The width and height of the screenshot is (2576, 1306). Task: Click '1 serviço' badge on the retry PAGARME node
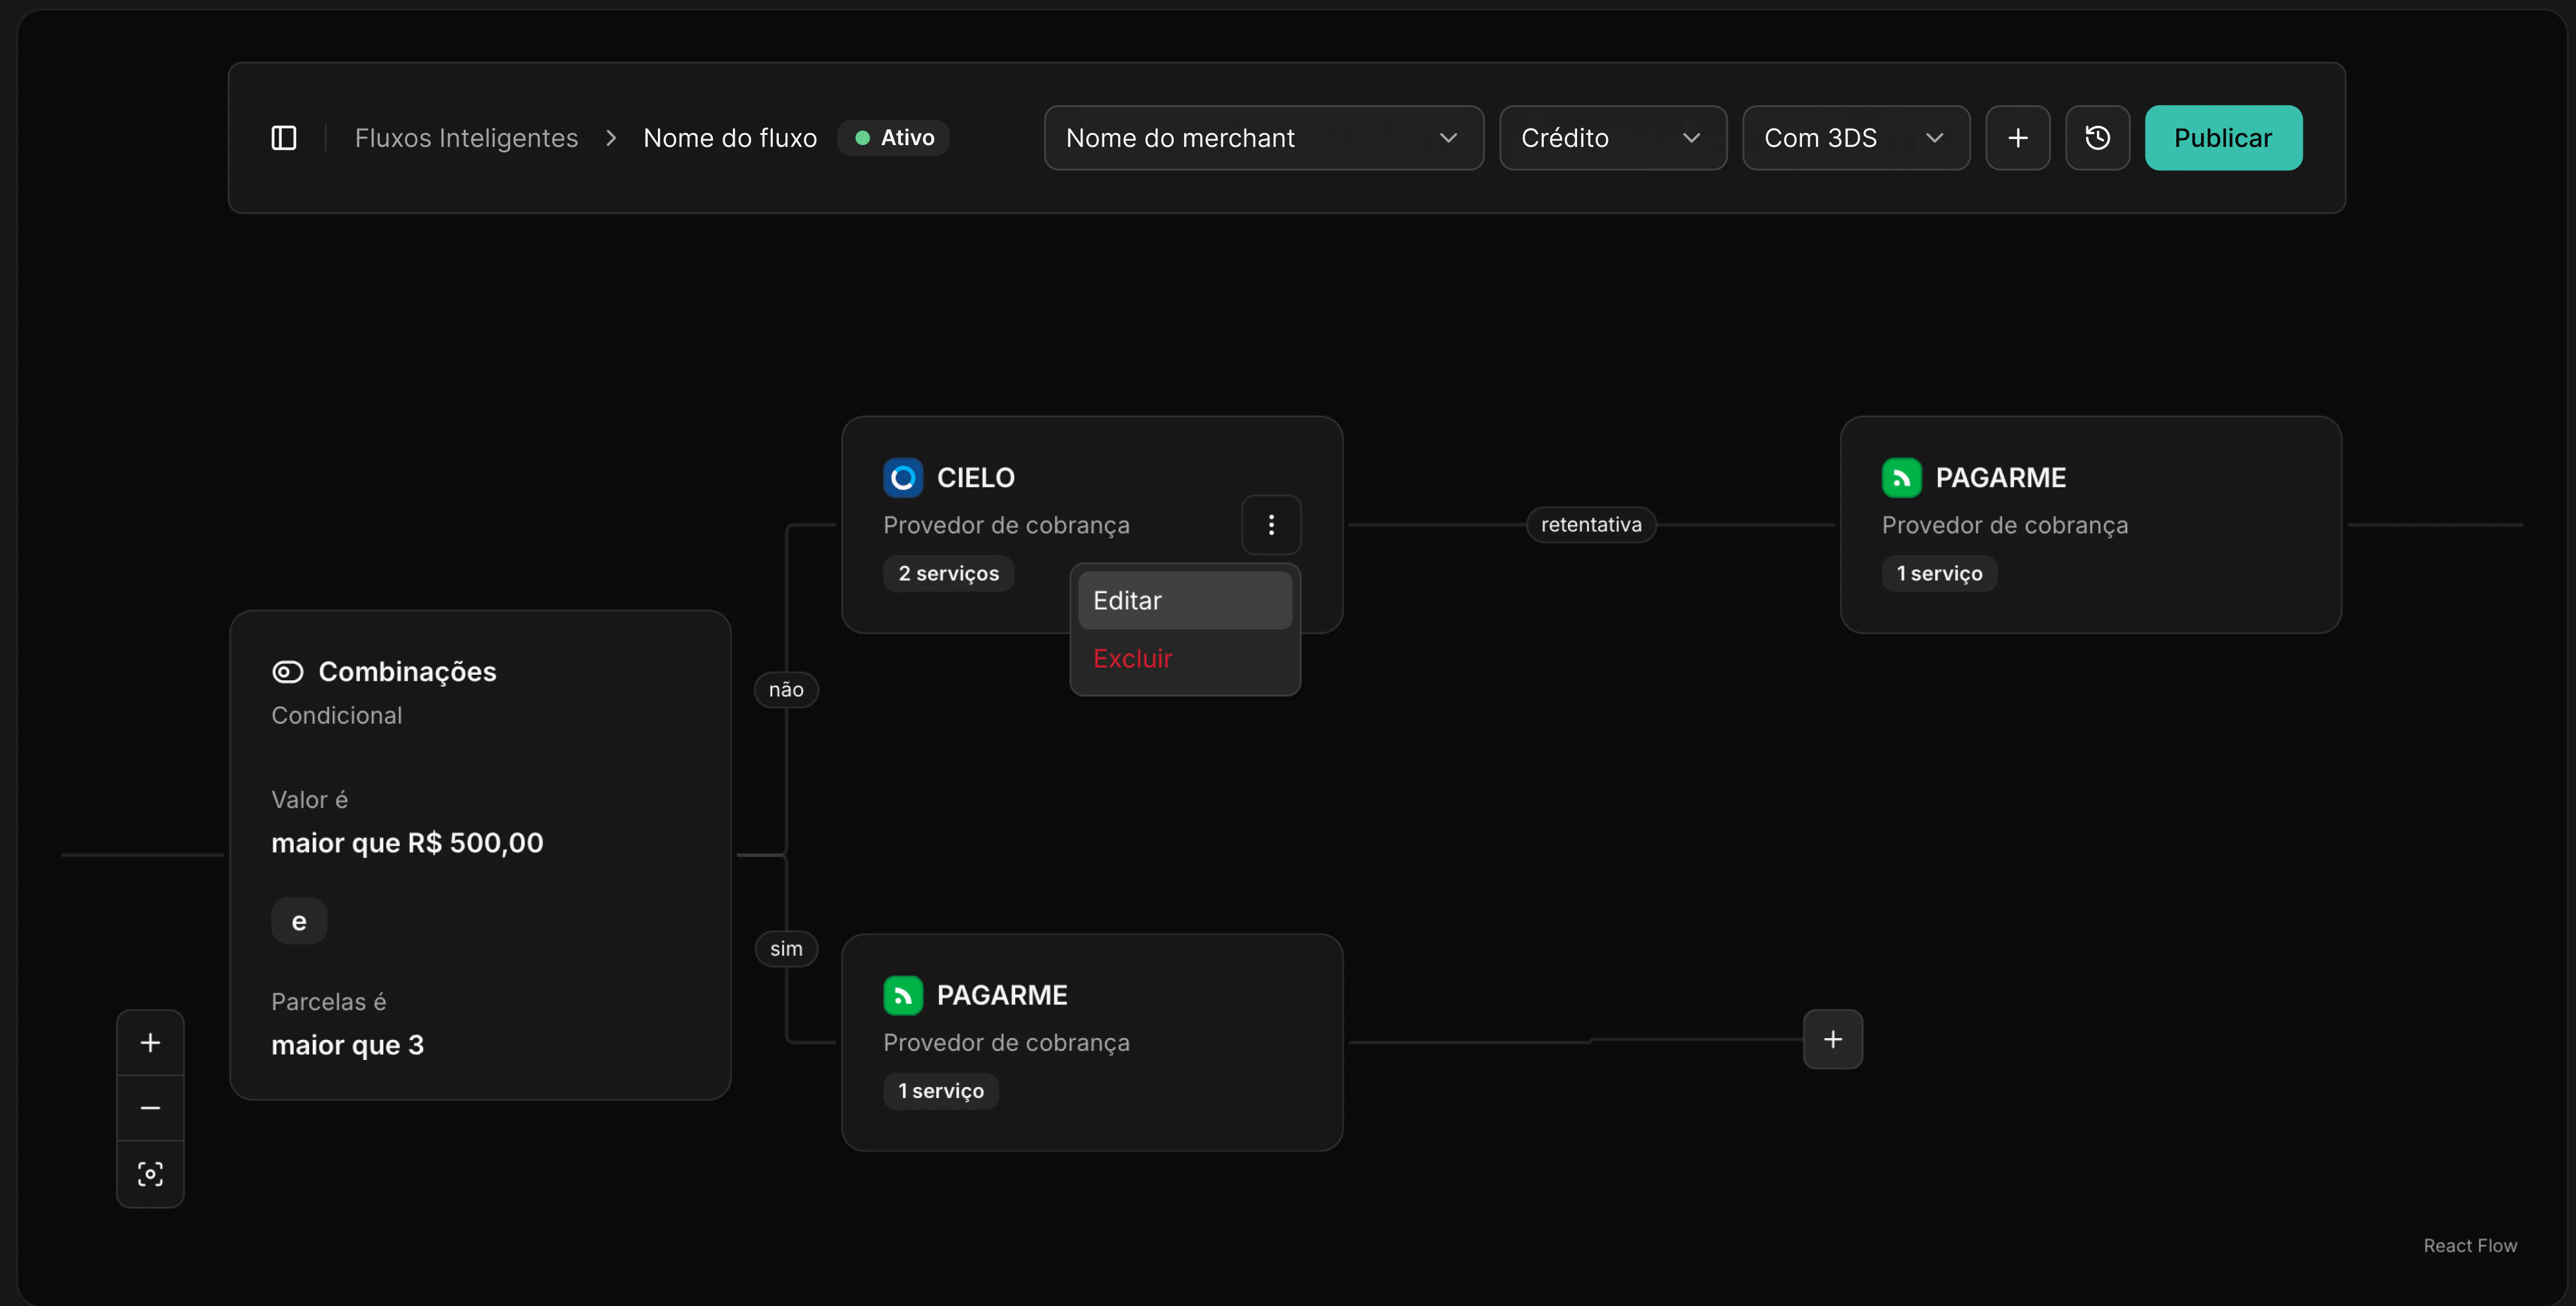(1939, 574)
